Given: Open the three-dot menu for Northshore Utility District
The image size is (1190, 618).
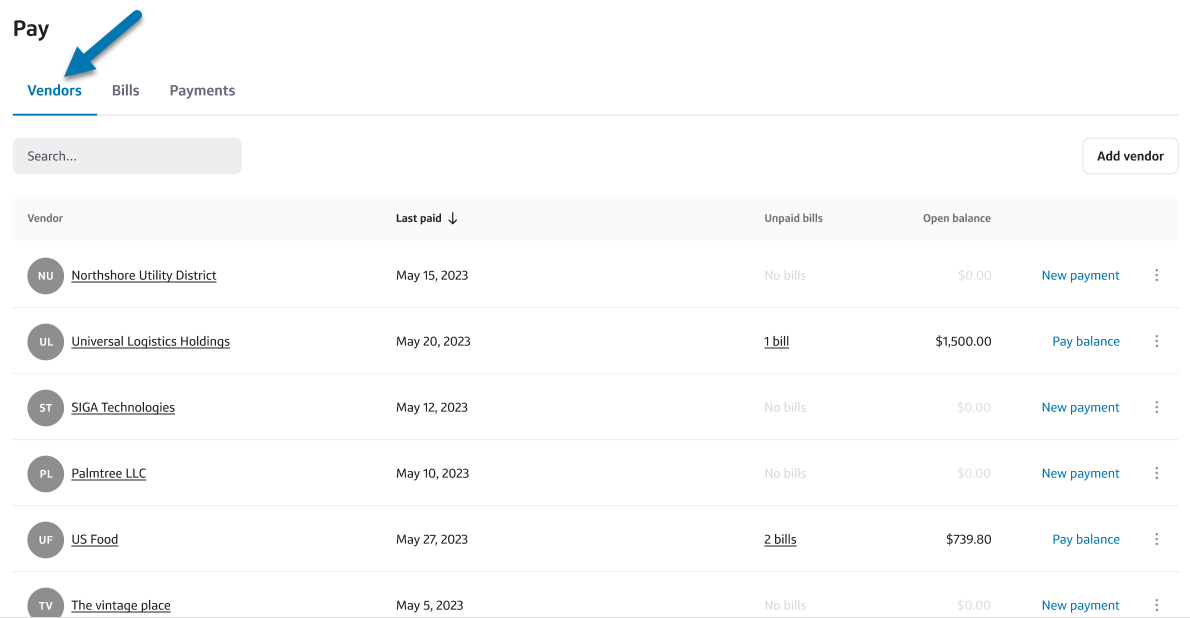Looking at the screenshot, I should click(x=1156, y=275).
